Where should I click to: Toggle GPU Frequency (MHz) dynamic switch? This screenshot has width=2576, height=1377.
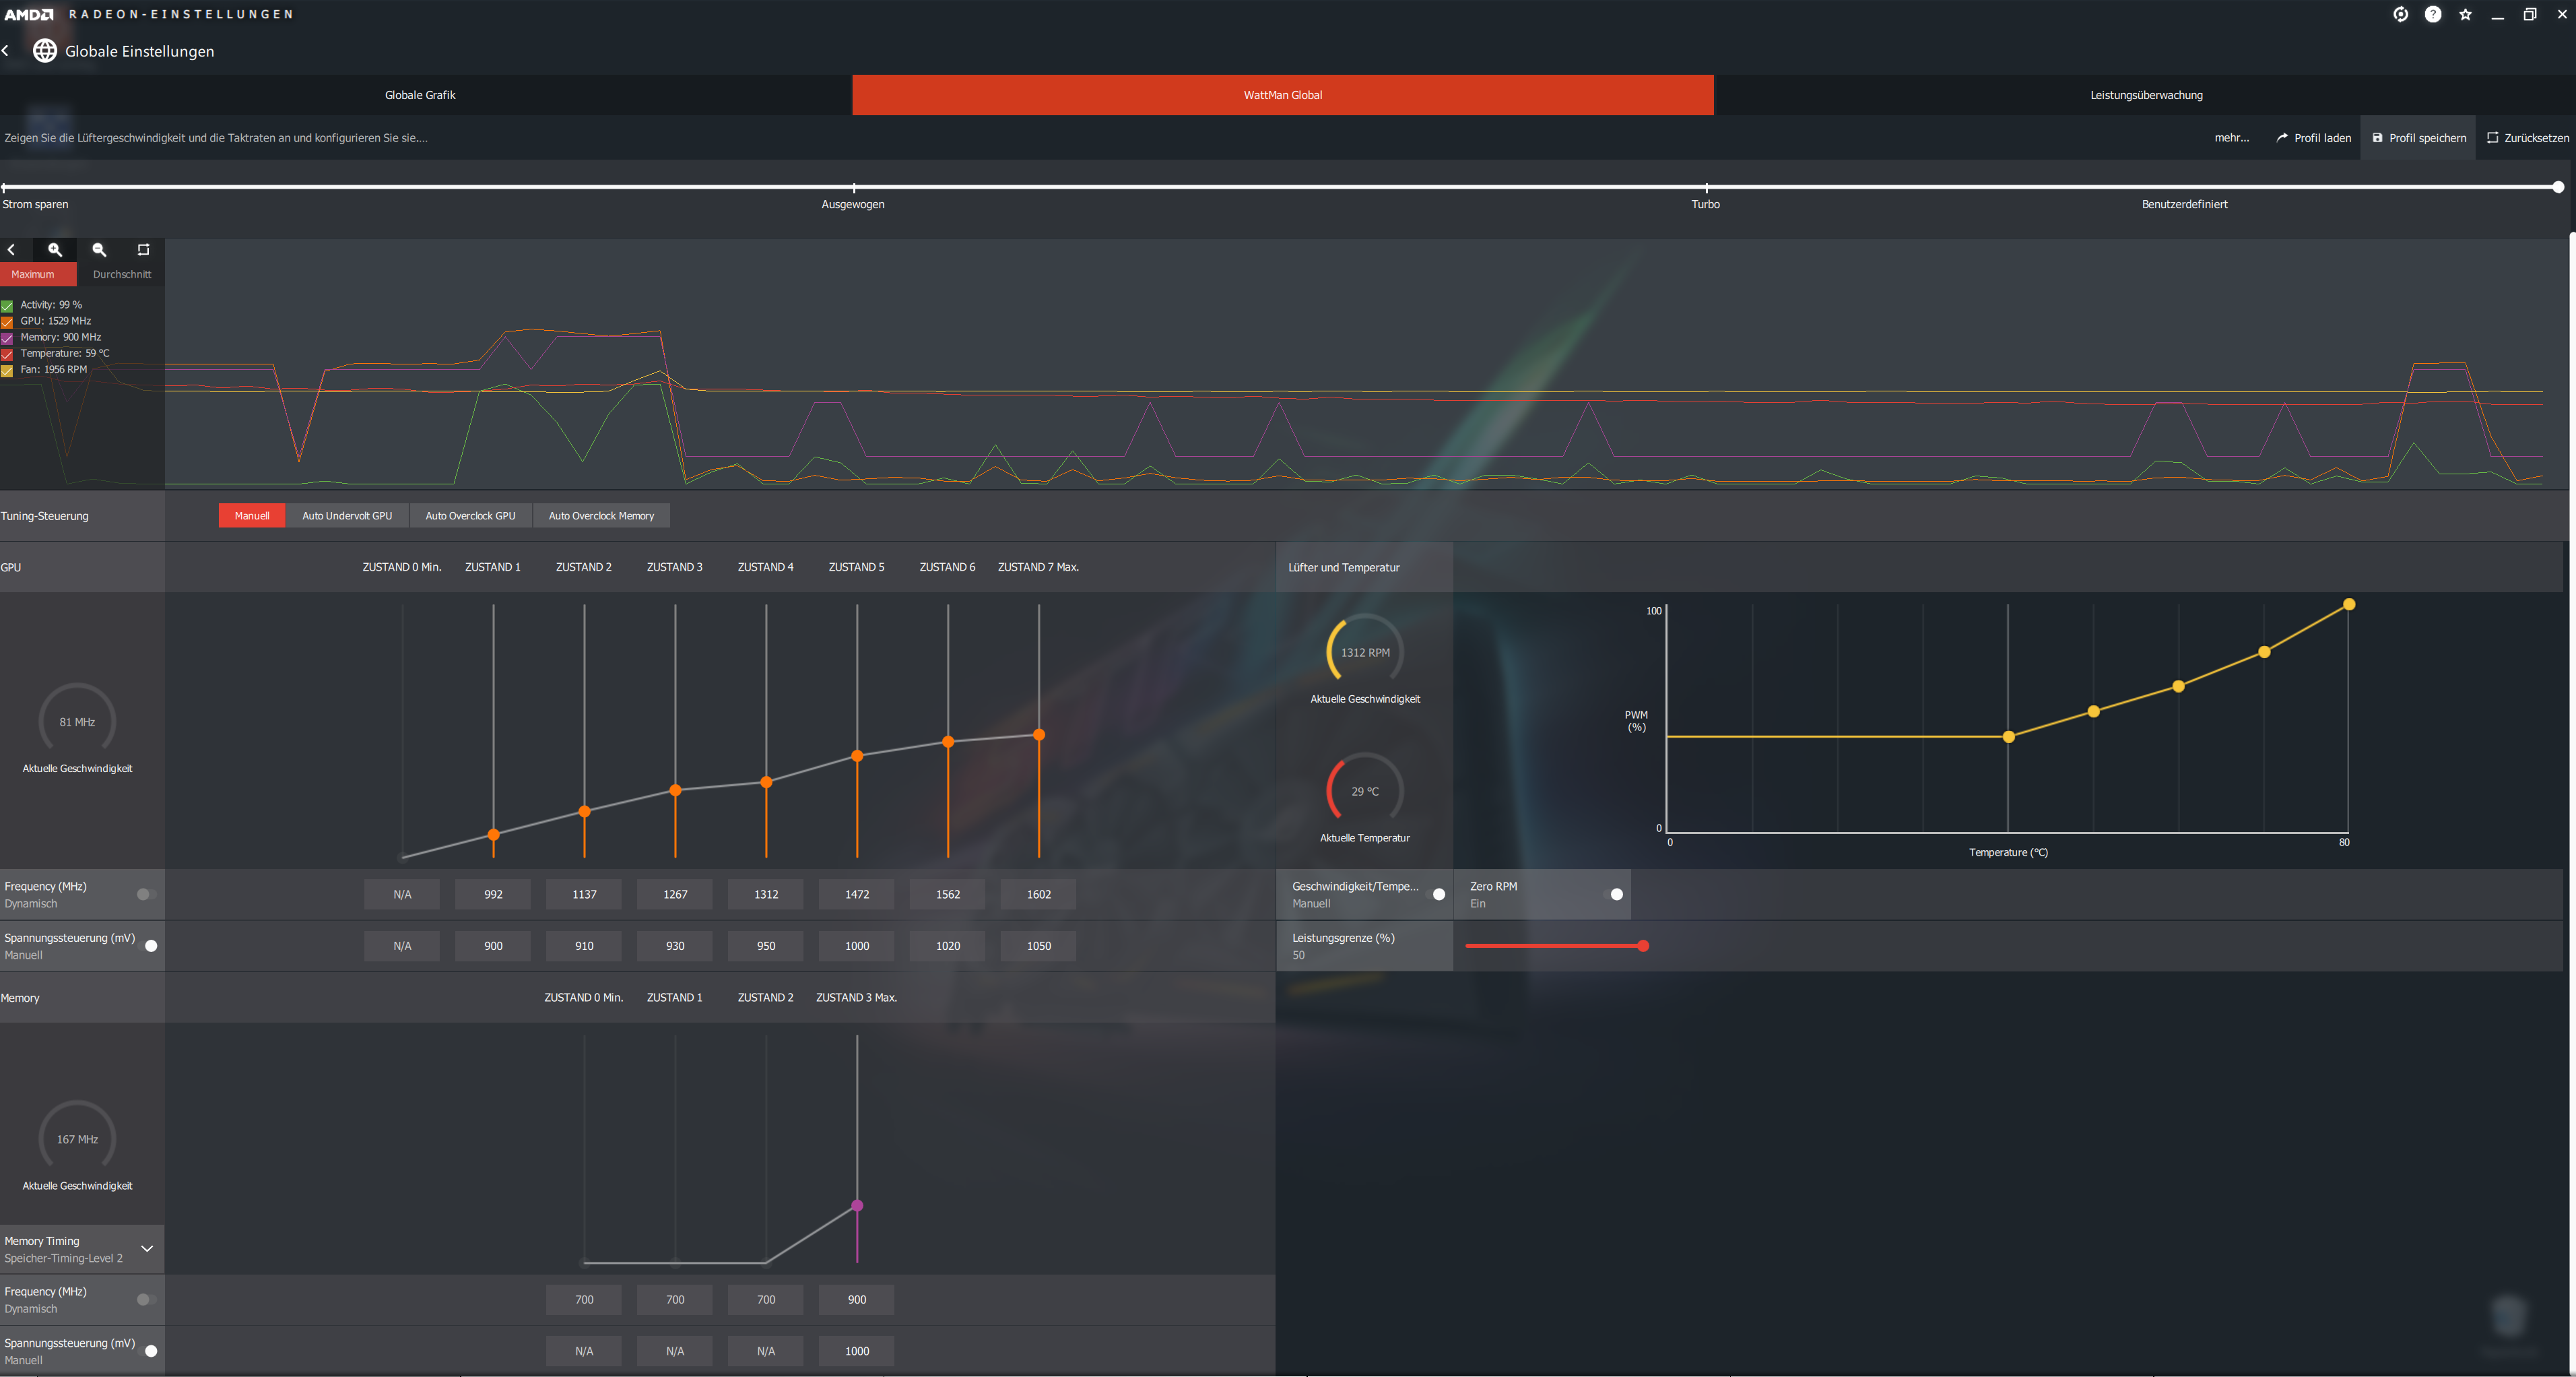pos(146,895)
